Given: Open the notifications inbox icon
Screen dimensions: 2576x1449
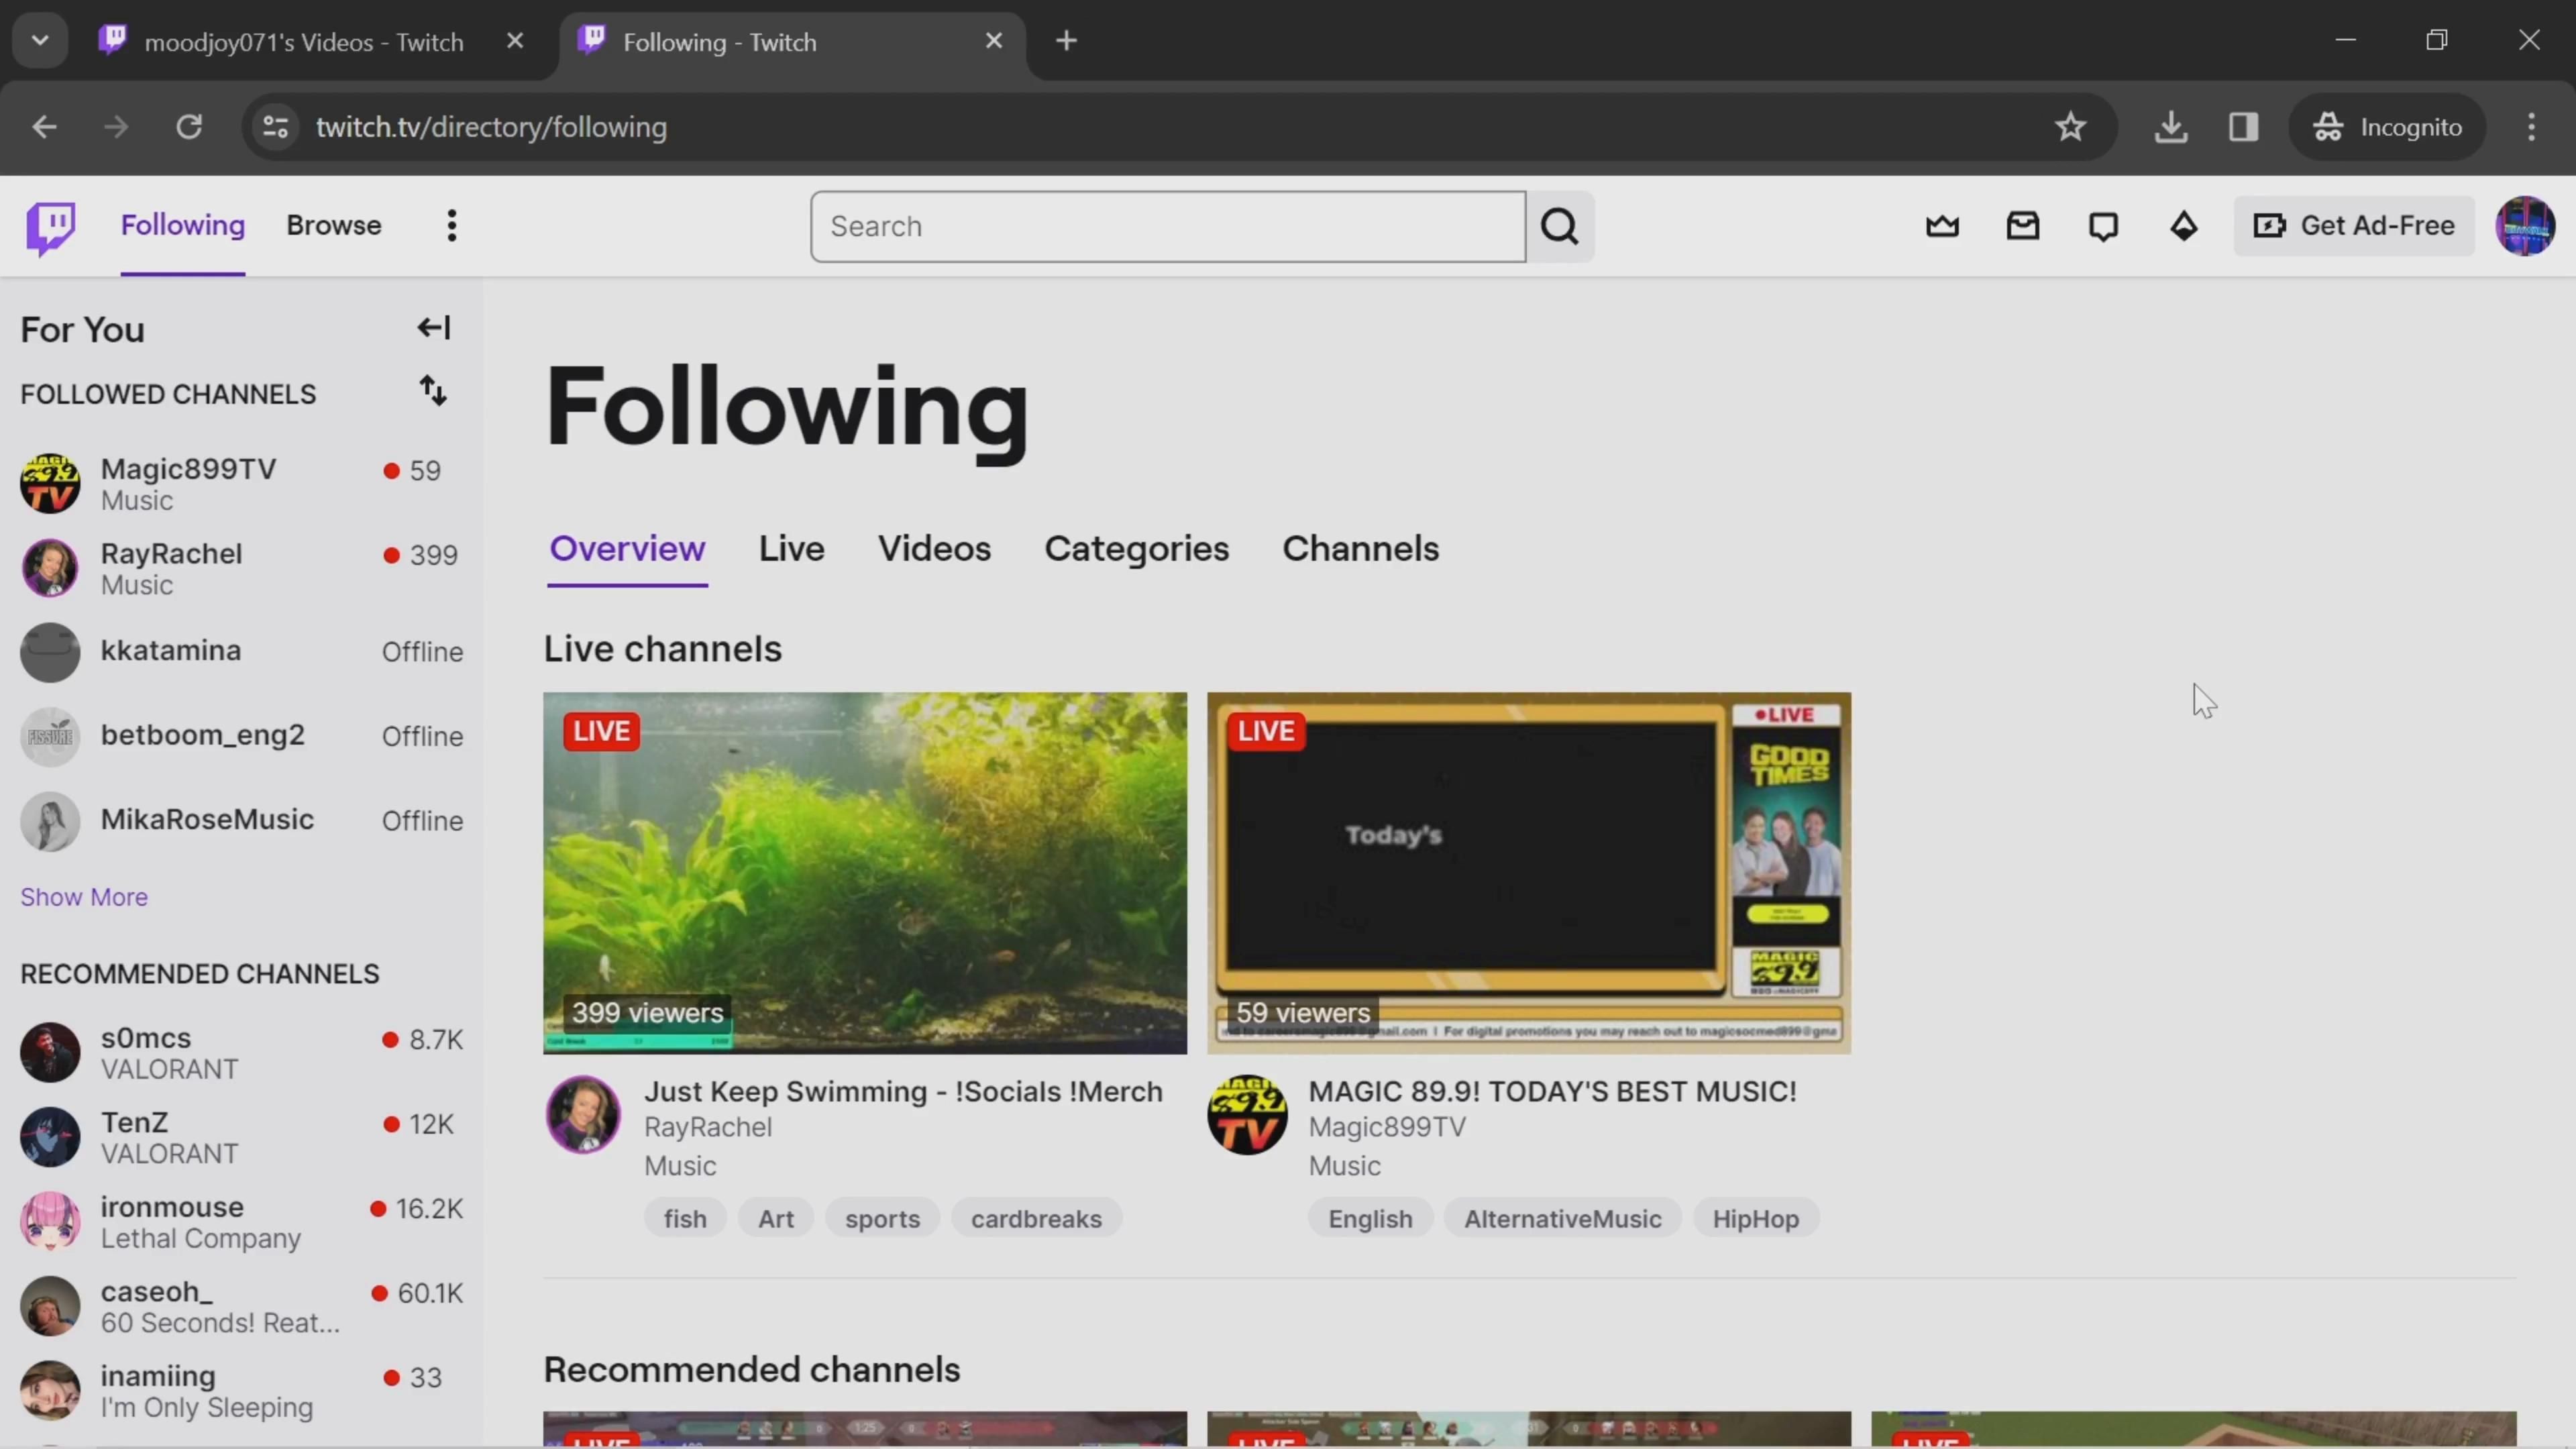Looking at the screenshot, I should (x=2022, y=226).
